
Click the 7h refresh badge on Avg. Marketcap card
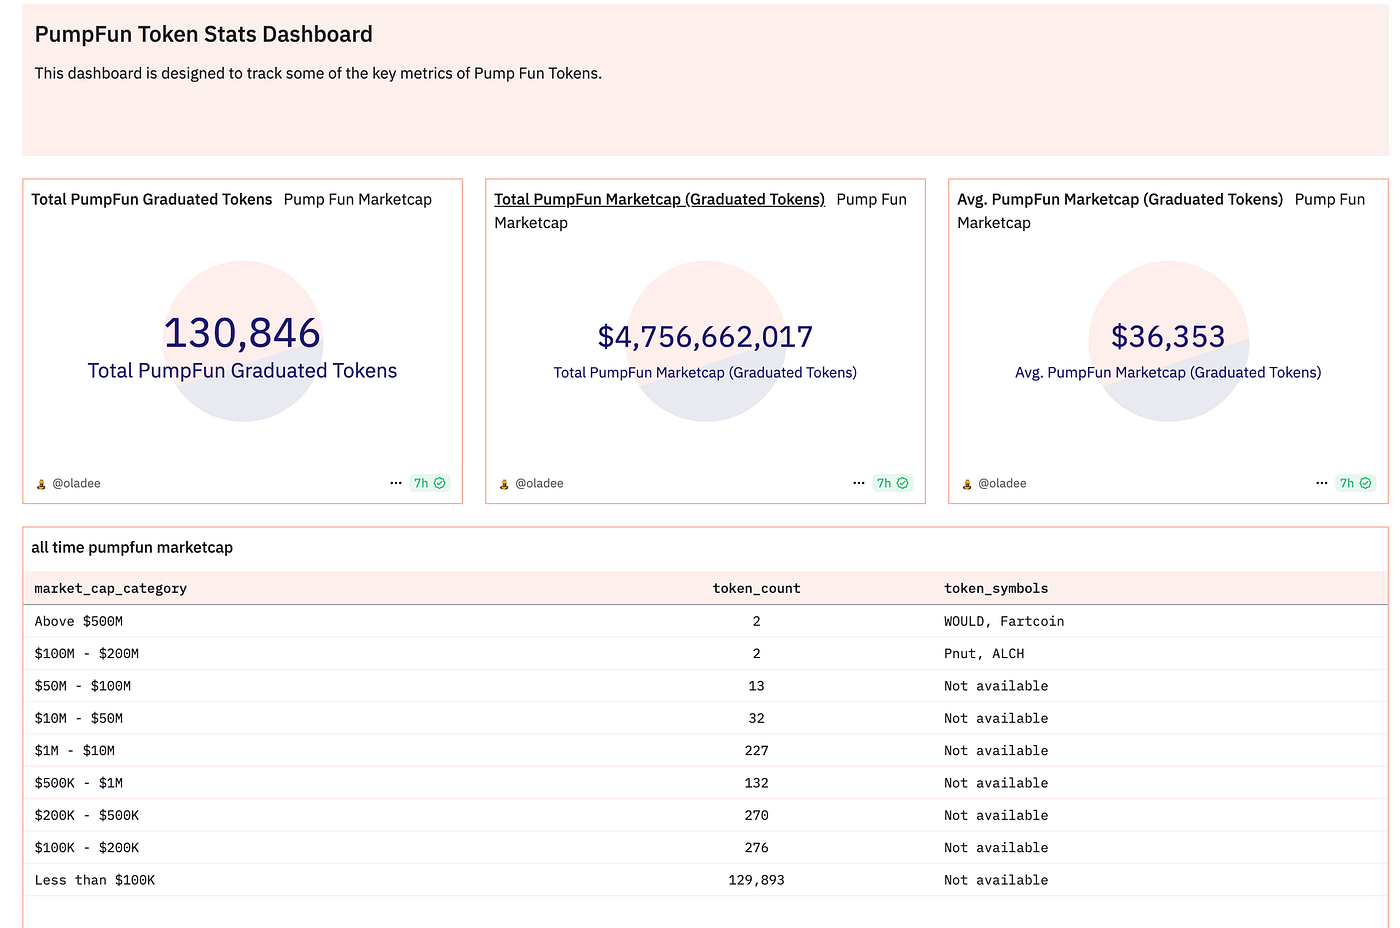(1356, 483)
